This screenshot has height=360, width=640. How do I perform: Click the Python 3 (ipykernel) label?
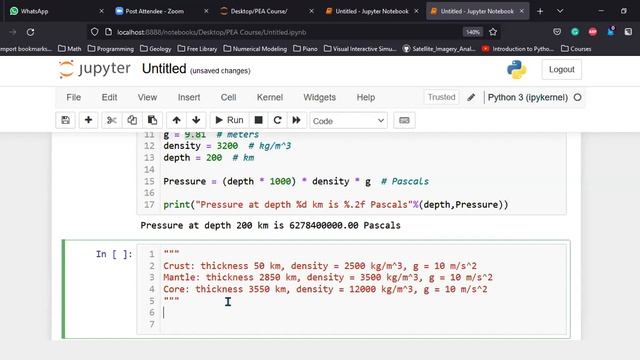pos(528,98)
